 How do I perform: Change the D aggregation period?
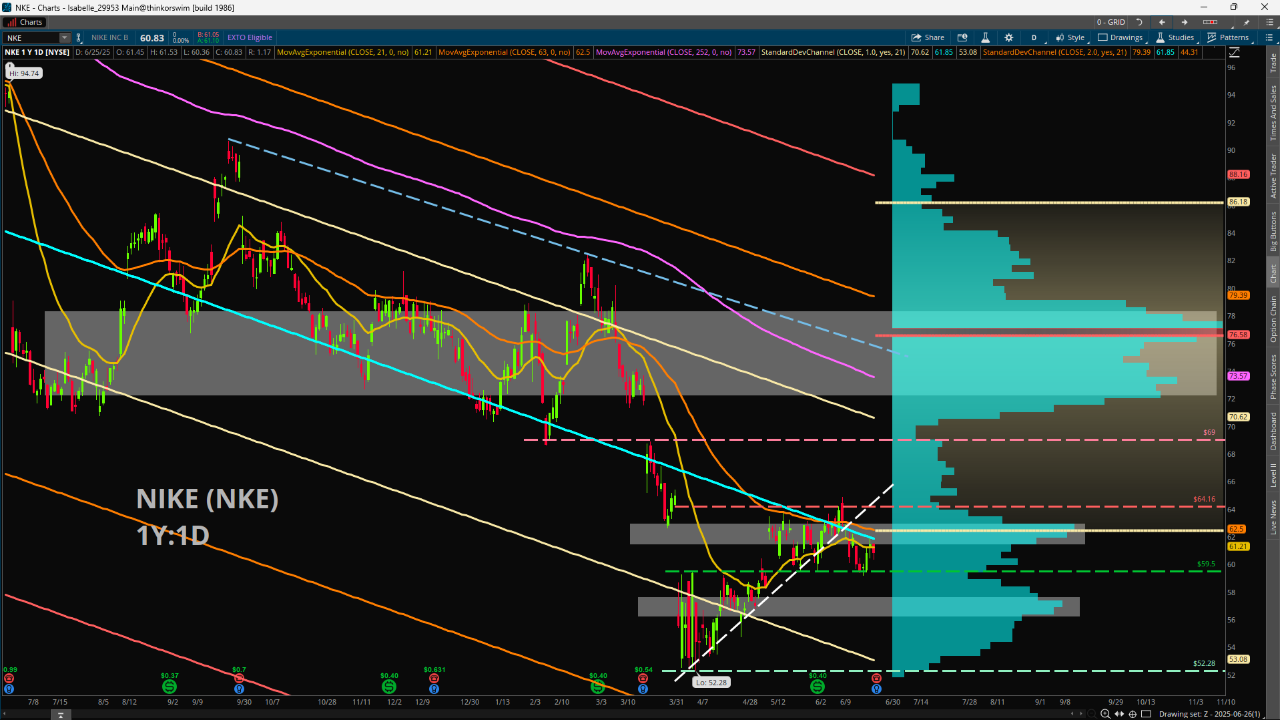[1034, 37]
